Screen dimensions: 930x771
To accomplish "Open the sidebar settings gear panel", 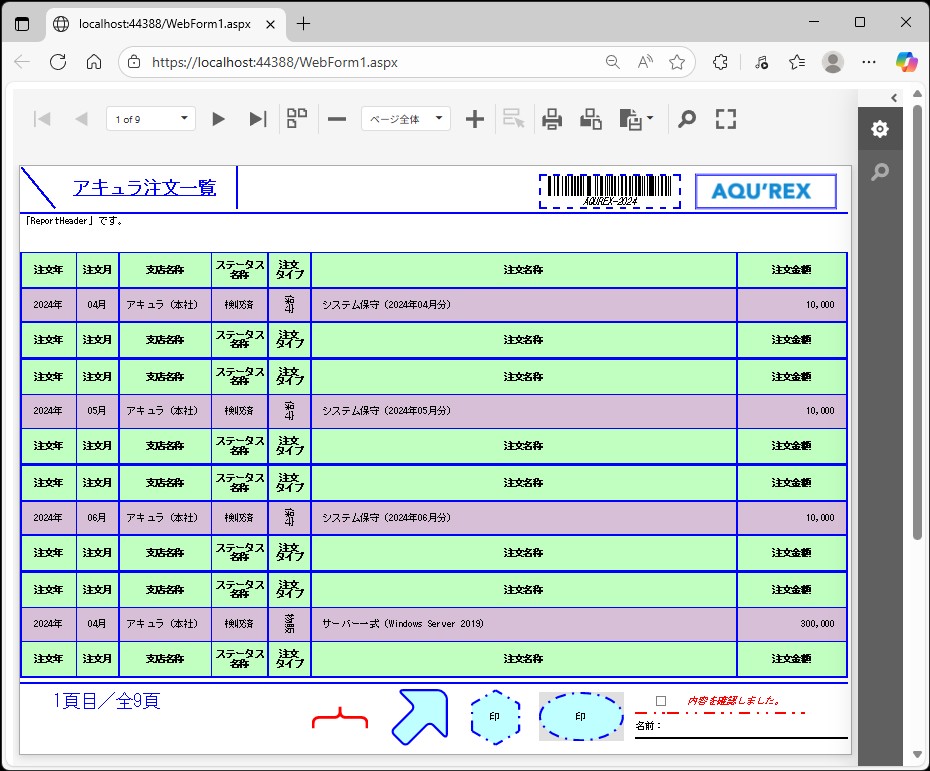I will (x=879, y=129).
